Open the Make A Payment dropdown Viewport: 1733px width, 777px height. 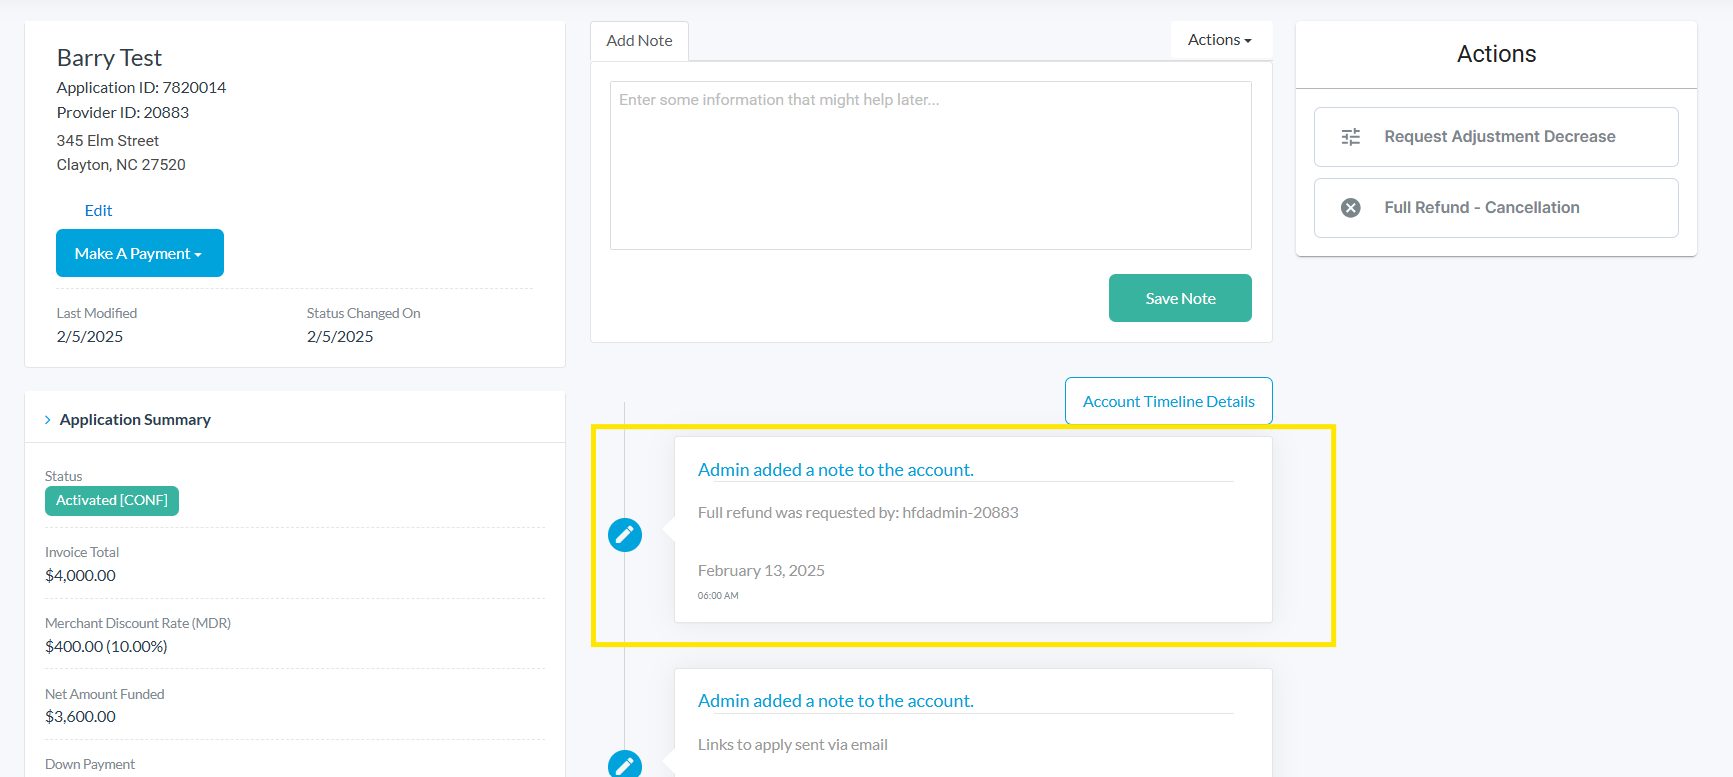tap(140, 253)
